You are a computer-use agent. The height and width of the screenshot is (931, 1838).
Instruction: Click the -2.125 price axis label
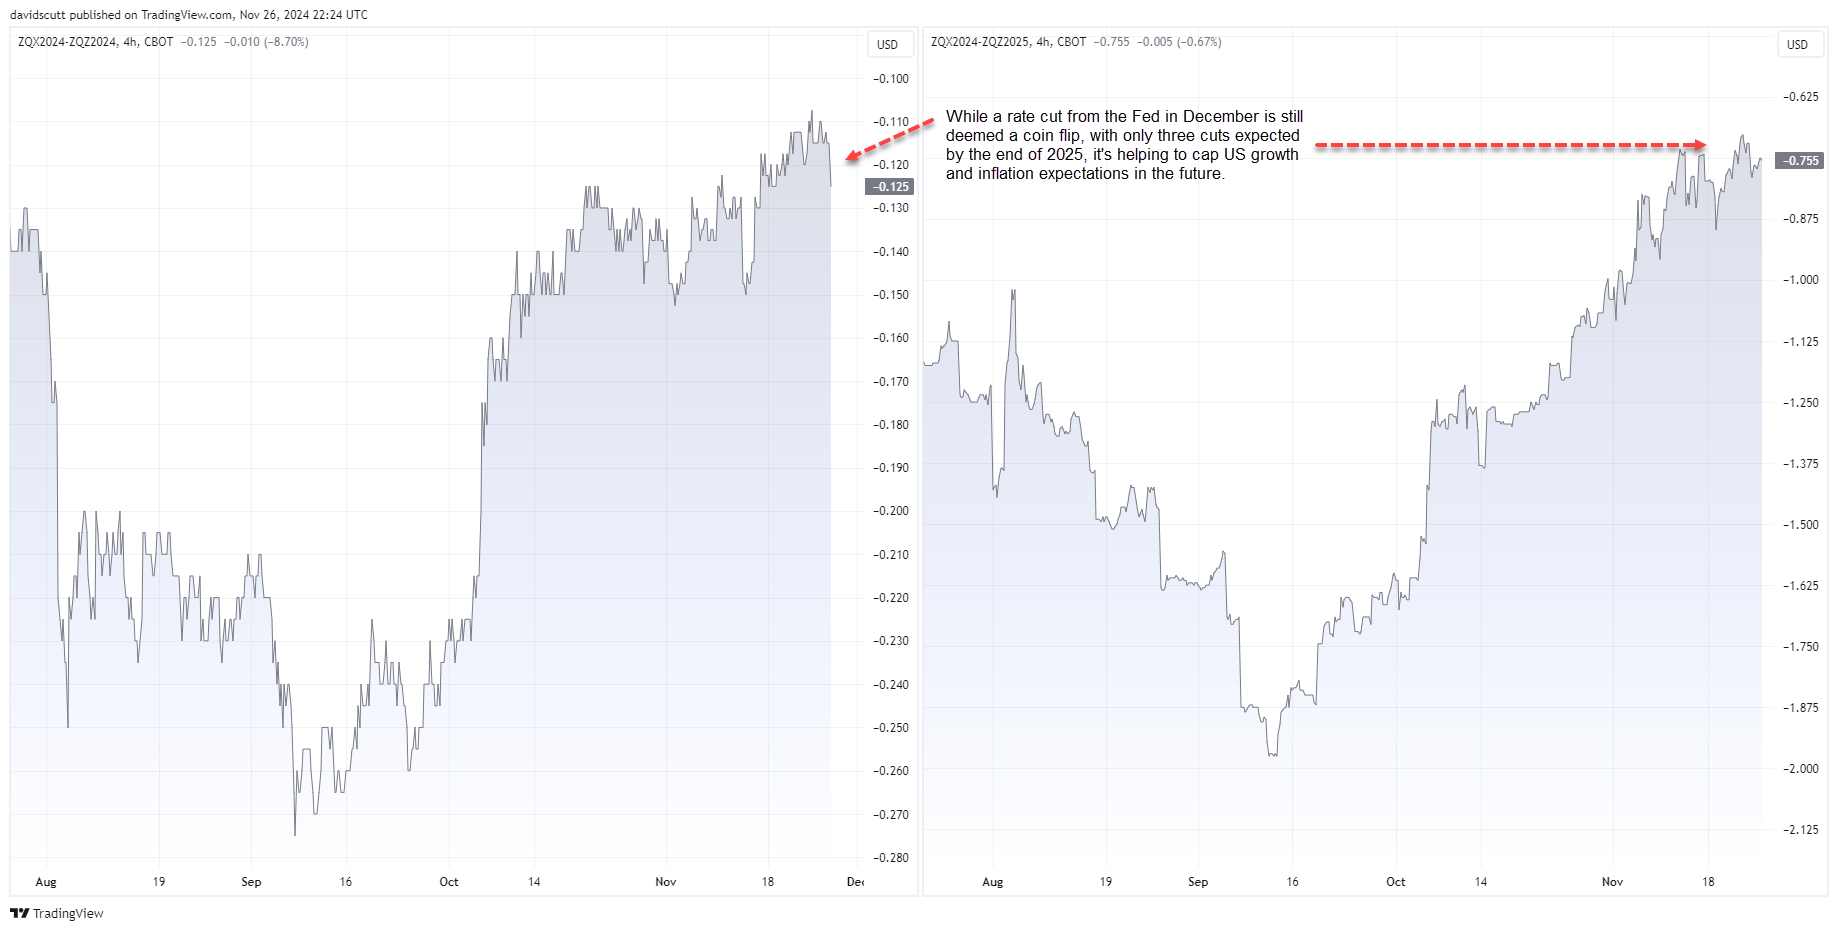[x=1800, y=829]
